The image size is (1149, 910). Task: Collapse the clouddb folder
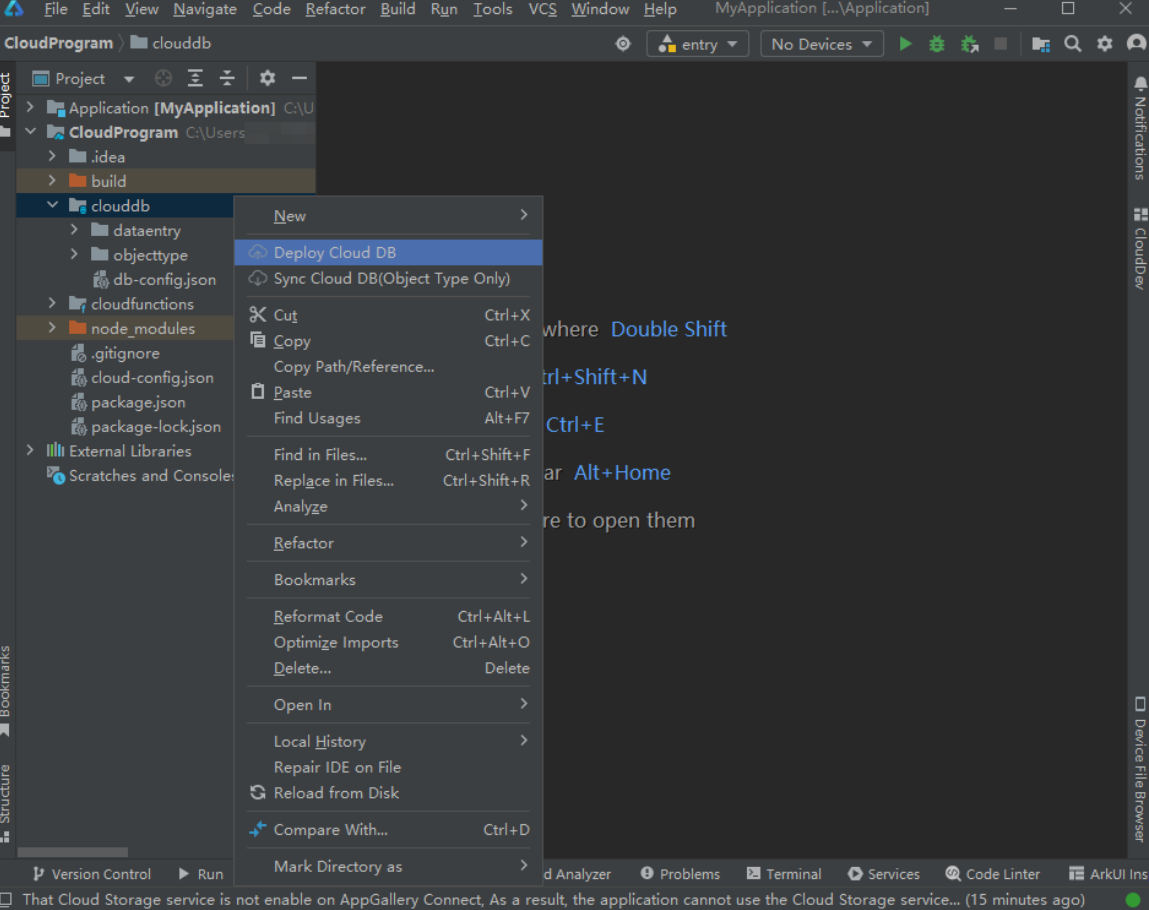tap(52, 206)
